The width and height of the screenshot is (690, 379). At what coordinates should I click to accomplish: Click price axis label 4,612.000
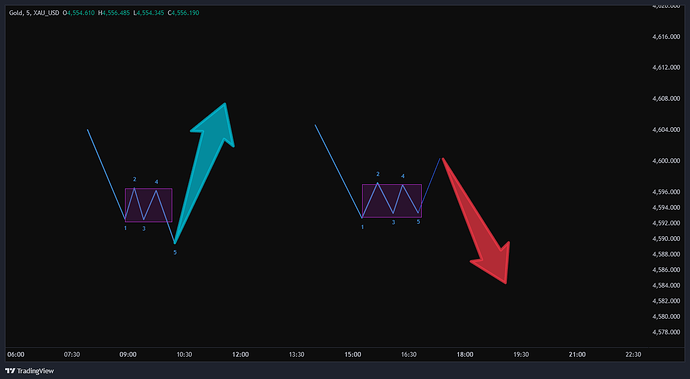[666, 67]
